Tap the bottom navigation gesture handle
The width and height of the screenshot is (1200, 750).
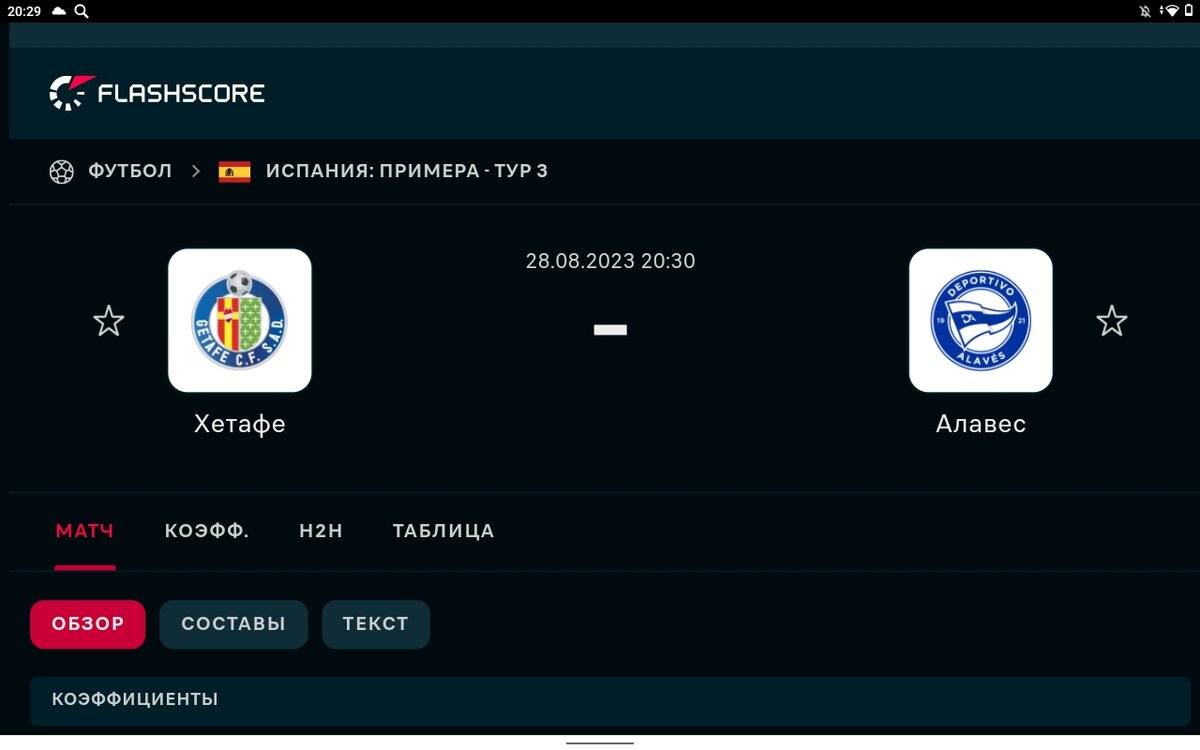pyautogui.click(x=600, y=743)
